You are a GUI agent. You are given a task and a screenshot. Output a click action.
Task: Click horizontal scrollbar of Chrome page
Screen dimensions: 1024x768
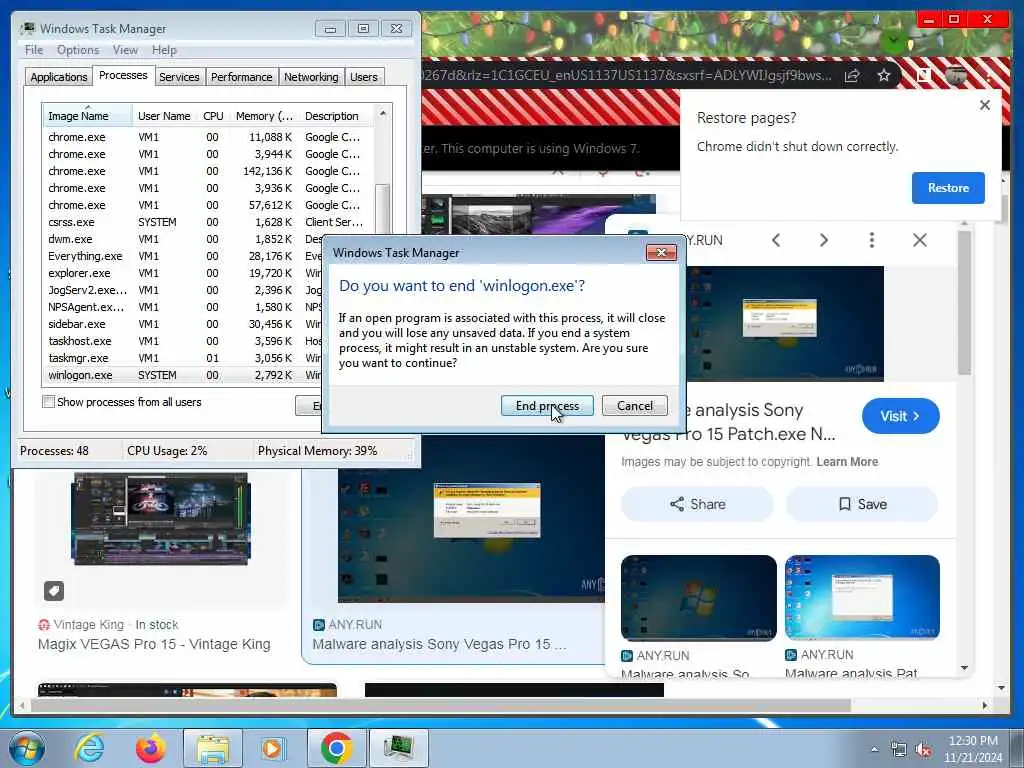[440, 705]
